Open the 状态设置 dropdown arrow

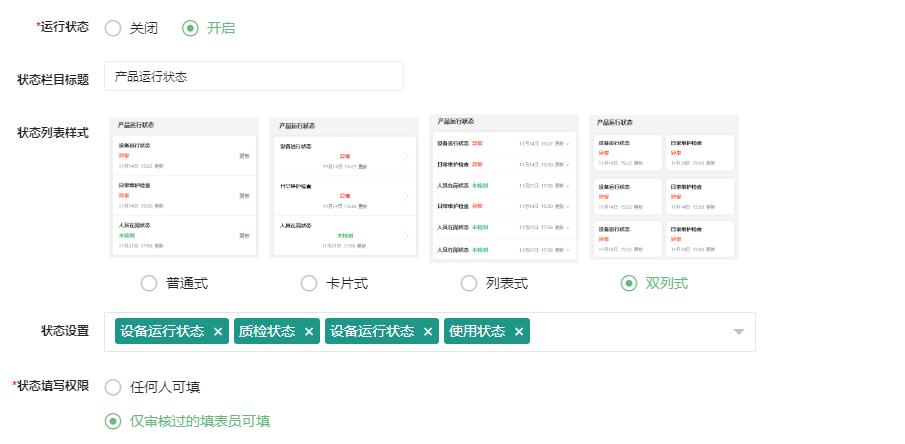pyautogui.click(x=739, y=332)
